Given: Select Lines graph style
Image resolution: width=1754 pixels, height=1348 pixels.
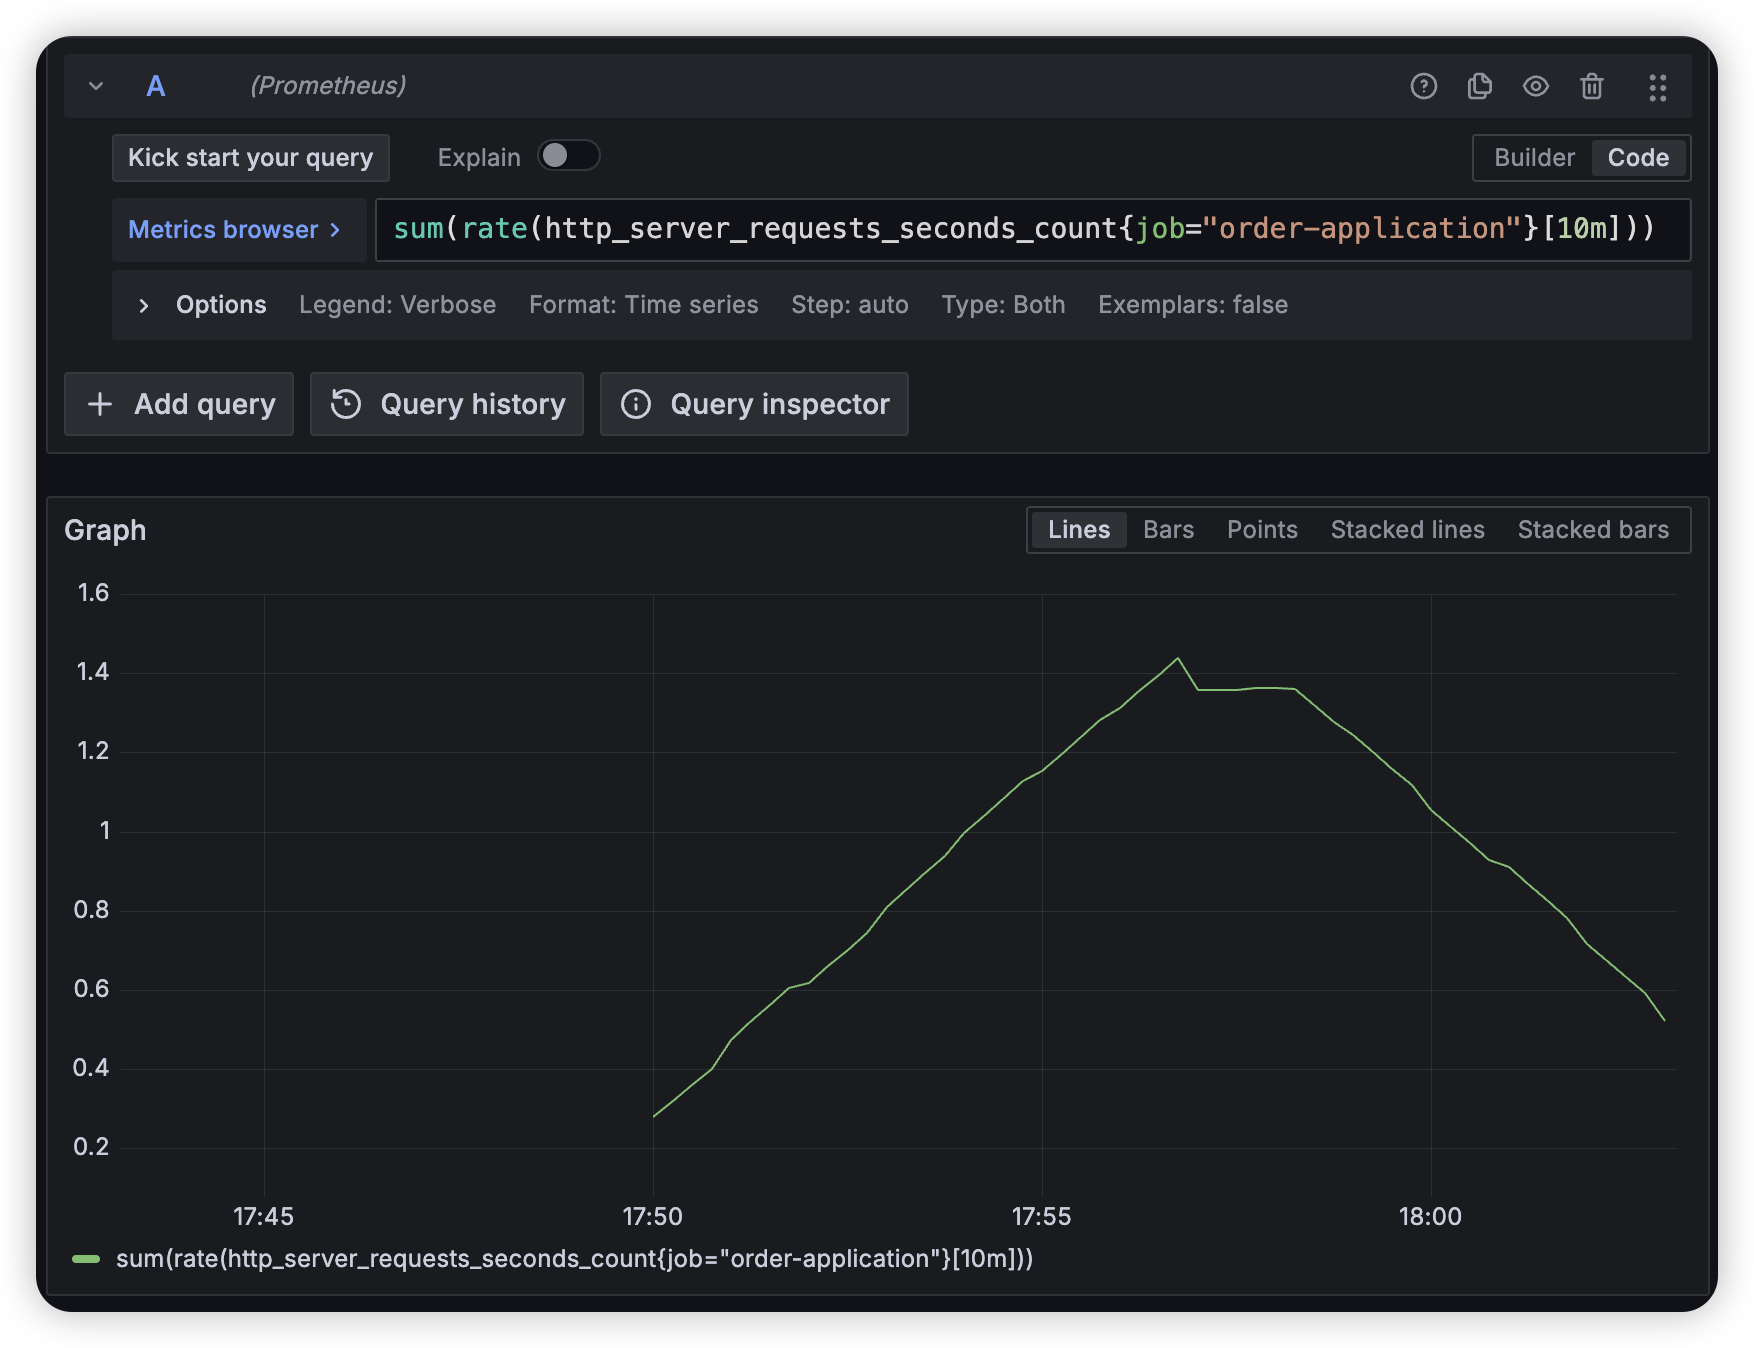Looking at the screenshot, I should (1079, 530).
